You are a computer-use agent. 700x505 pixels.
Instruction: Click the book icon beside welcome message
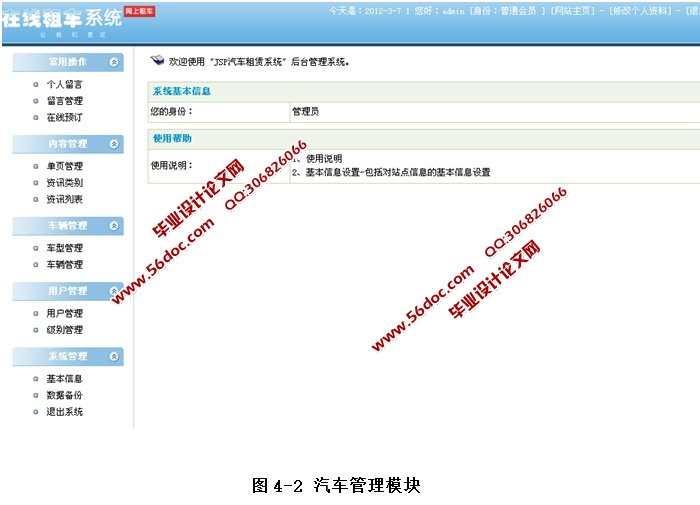157,61
